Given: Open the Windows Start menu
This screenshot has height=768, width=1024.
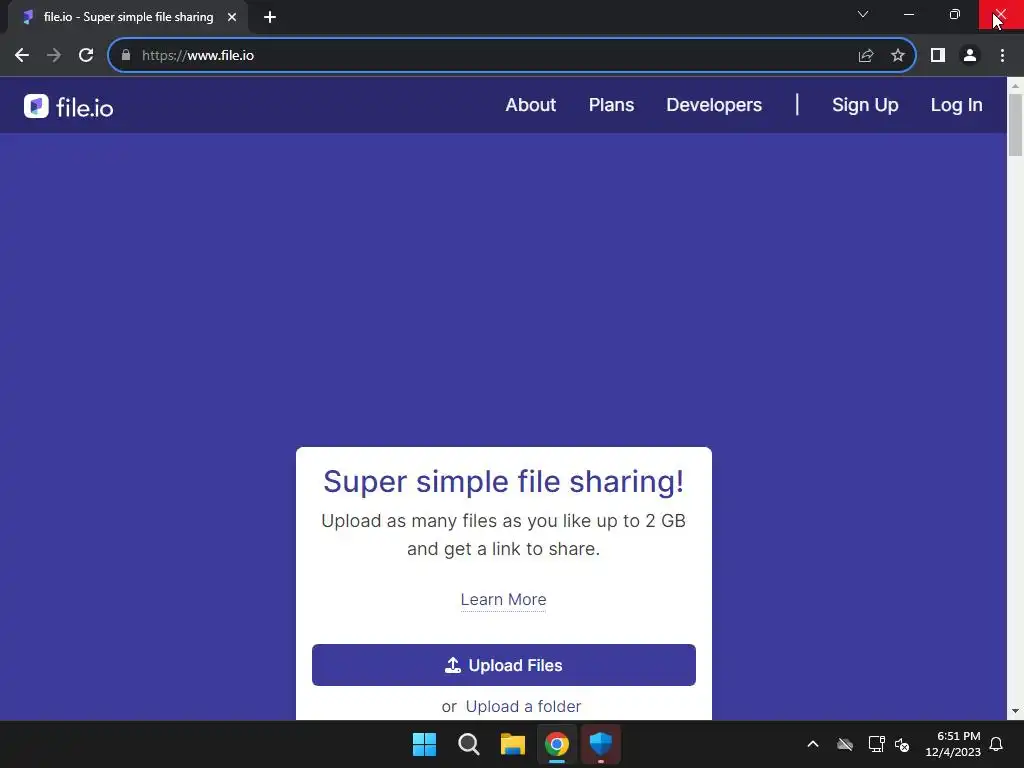Looking at the screenshot, I should 424,744.
